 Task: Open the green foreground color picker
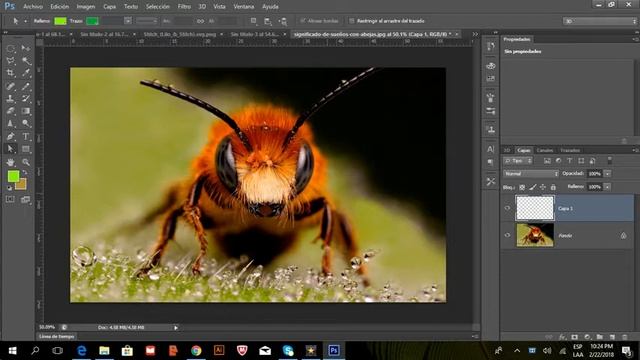[x=13, y=176]
